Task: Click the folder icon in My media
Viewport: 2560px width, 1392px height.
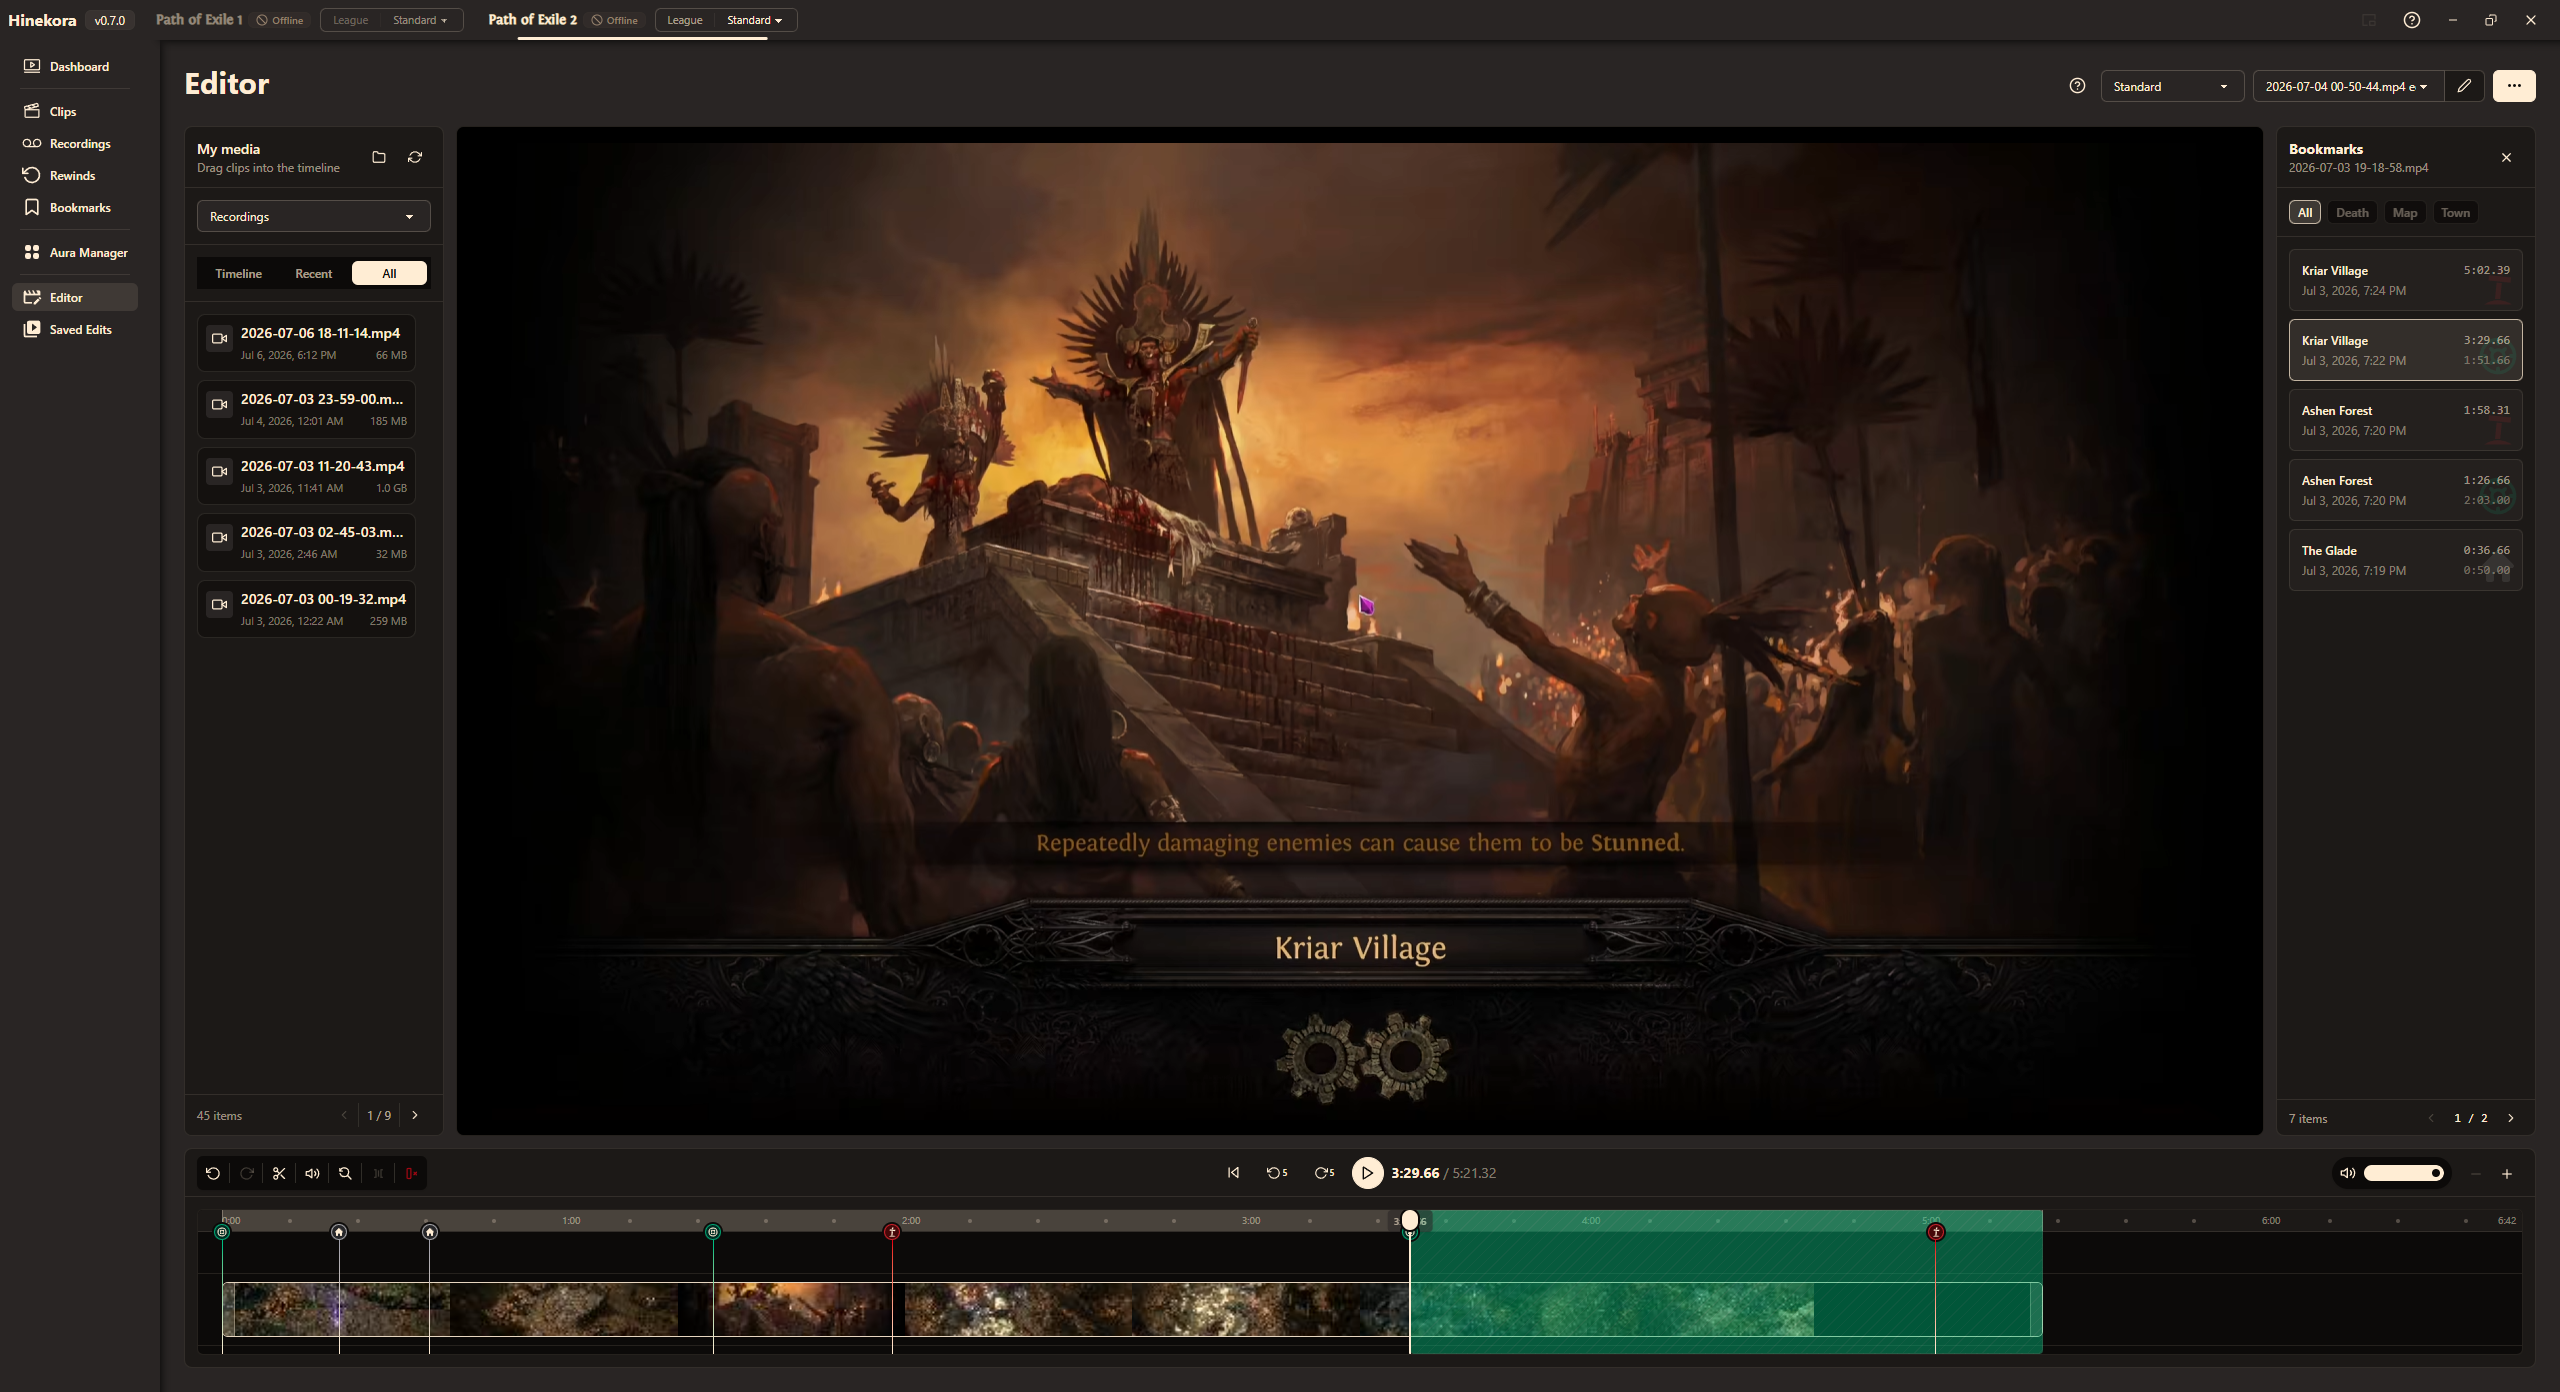Action: pos(379,157)
